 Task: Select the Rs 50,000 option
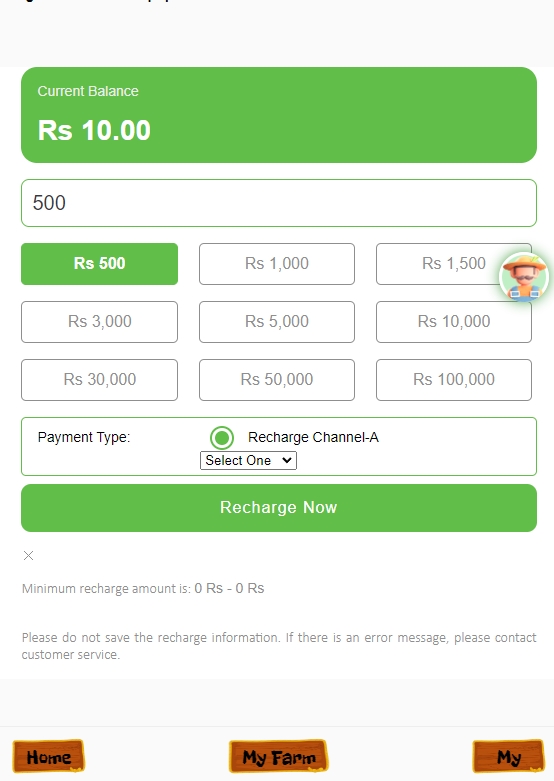277,380
